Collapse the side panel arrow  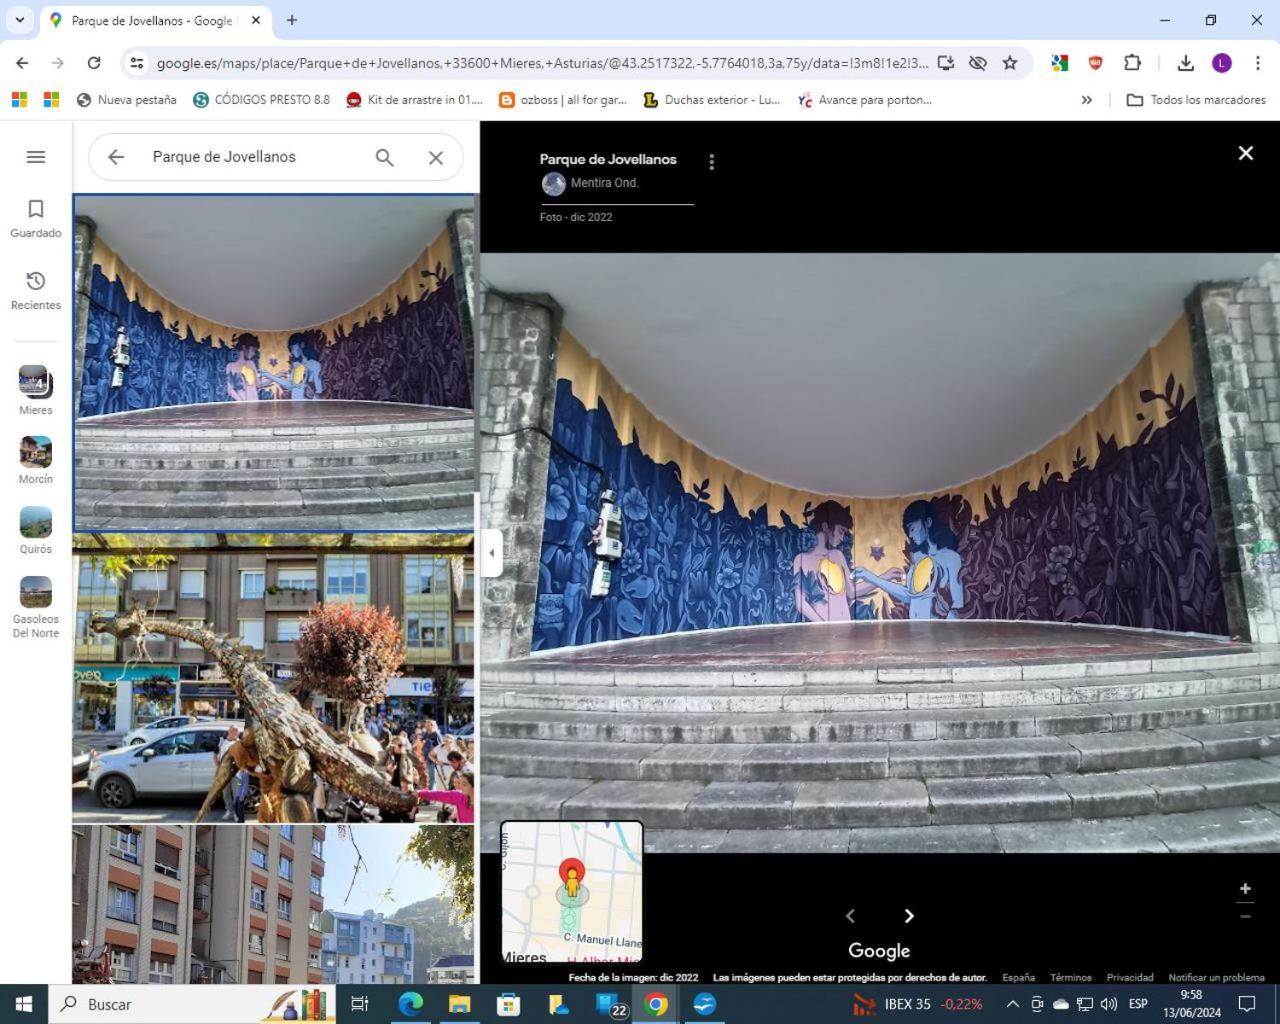pyautogui.click(x=491, y=552)
